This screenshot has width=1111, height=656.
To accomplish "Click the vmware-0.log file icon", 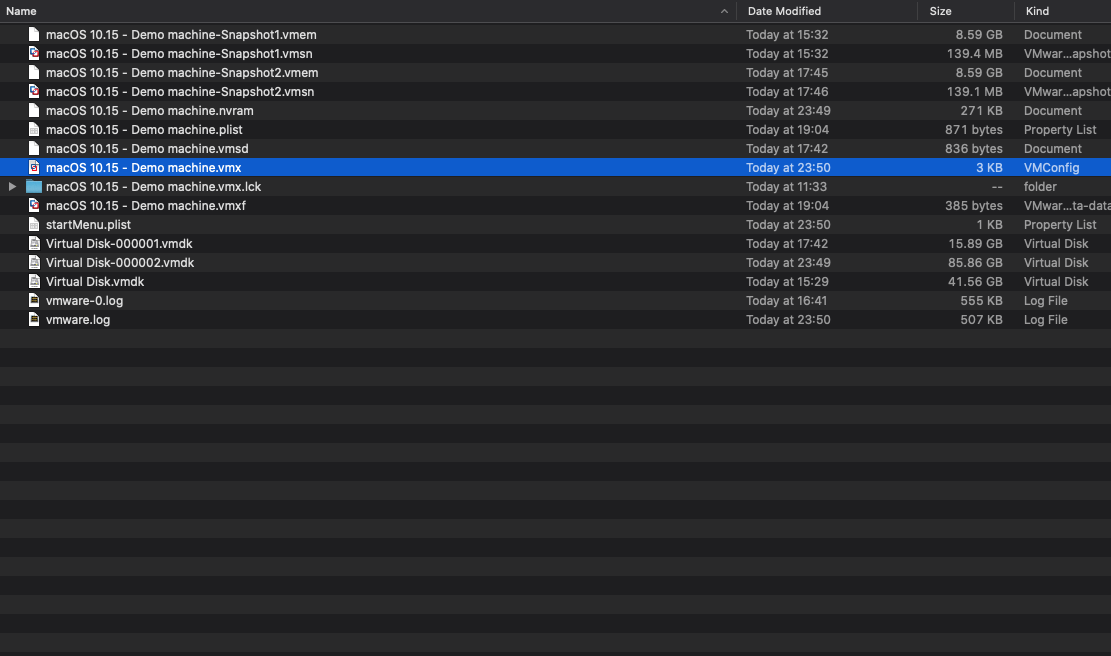I will tap(33, 300).
